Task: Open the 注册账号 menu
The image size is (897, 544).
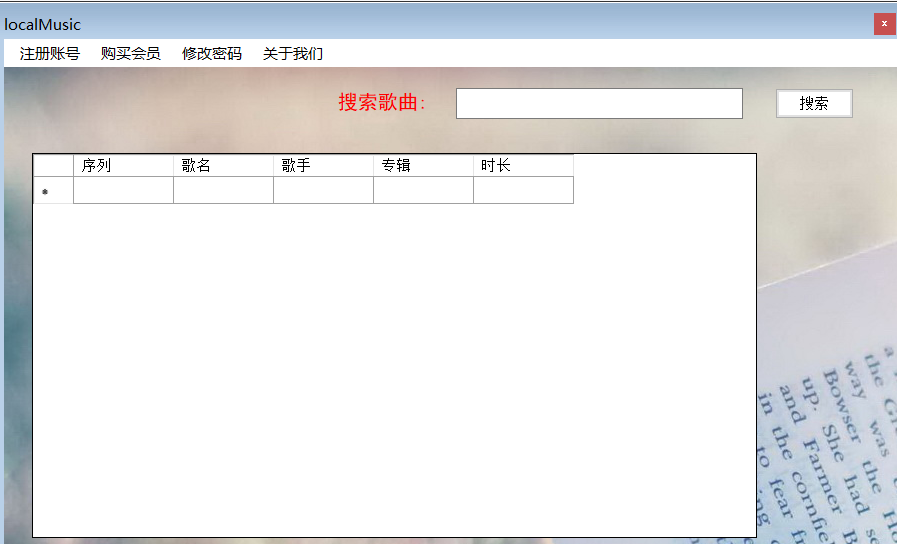Action: click(x=50, y=54)
